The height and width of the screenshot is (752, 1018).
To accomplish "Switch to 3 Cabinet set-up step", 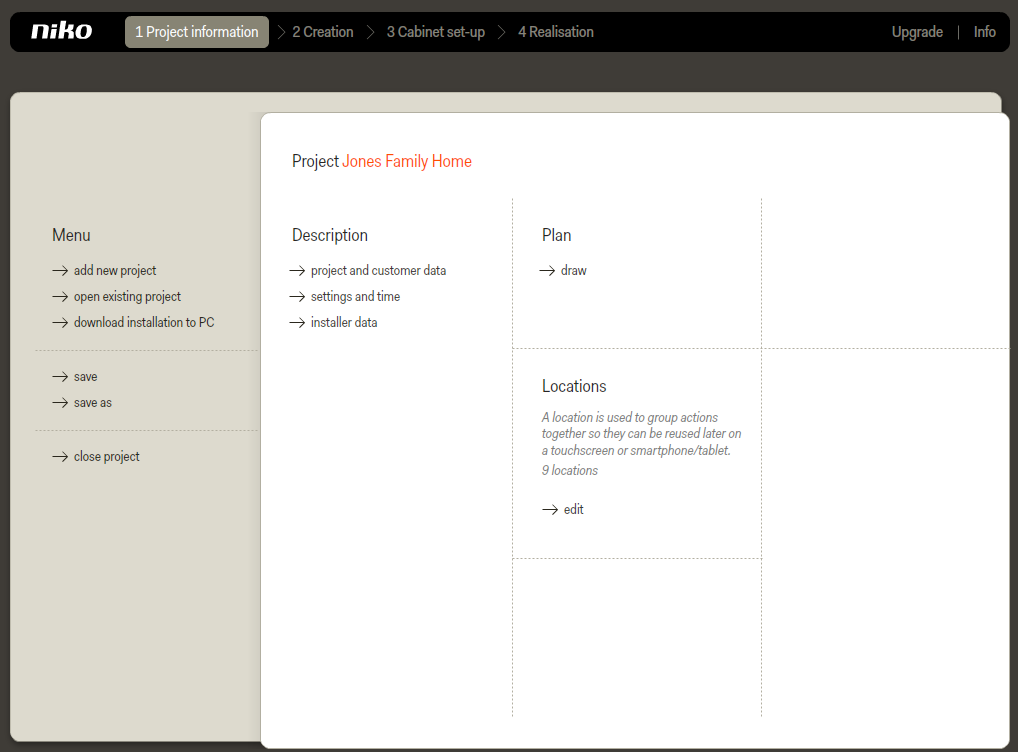I will [436, 32].
